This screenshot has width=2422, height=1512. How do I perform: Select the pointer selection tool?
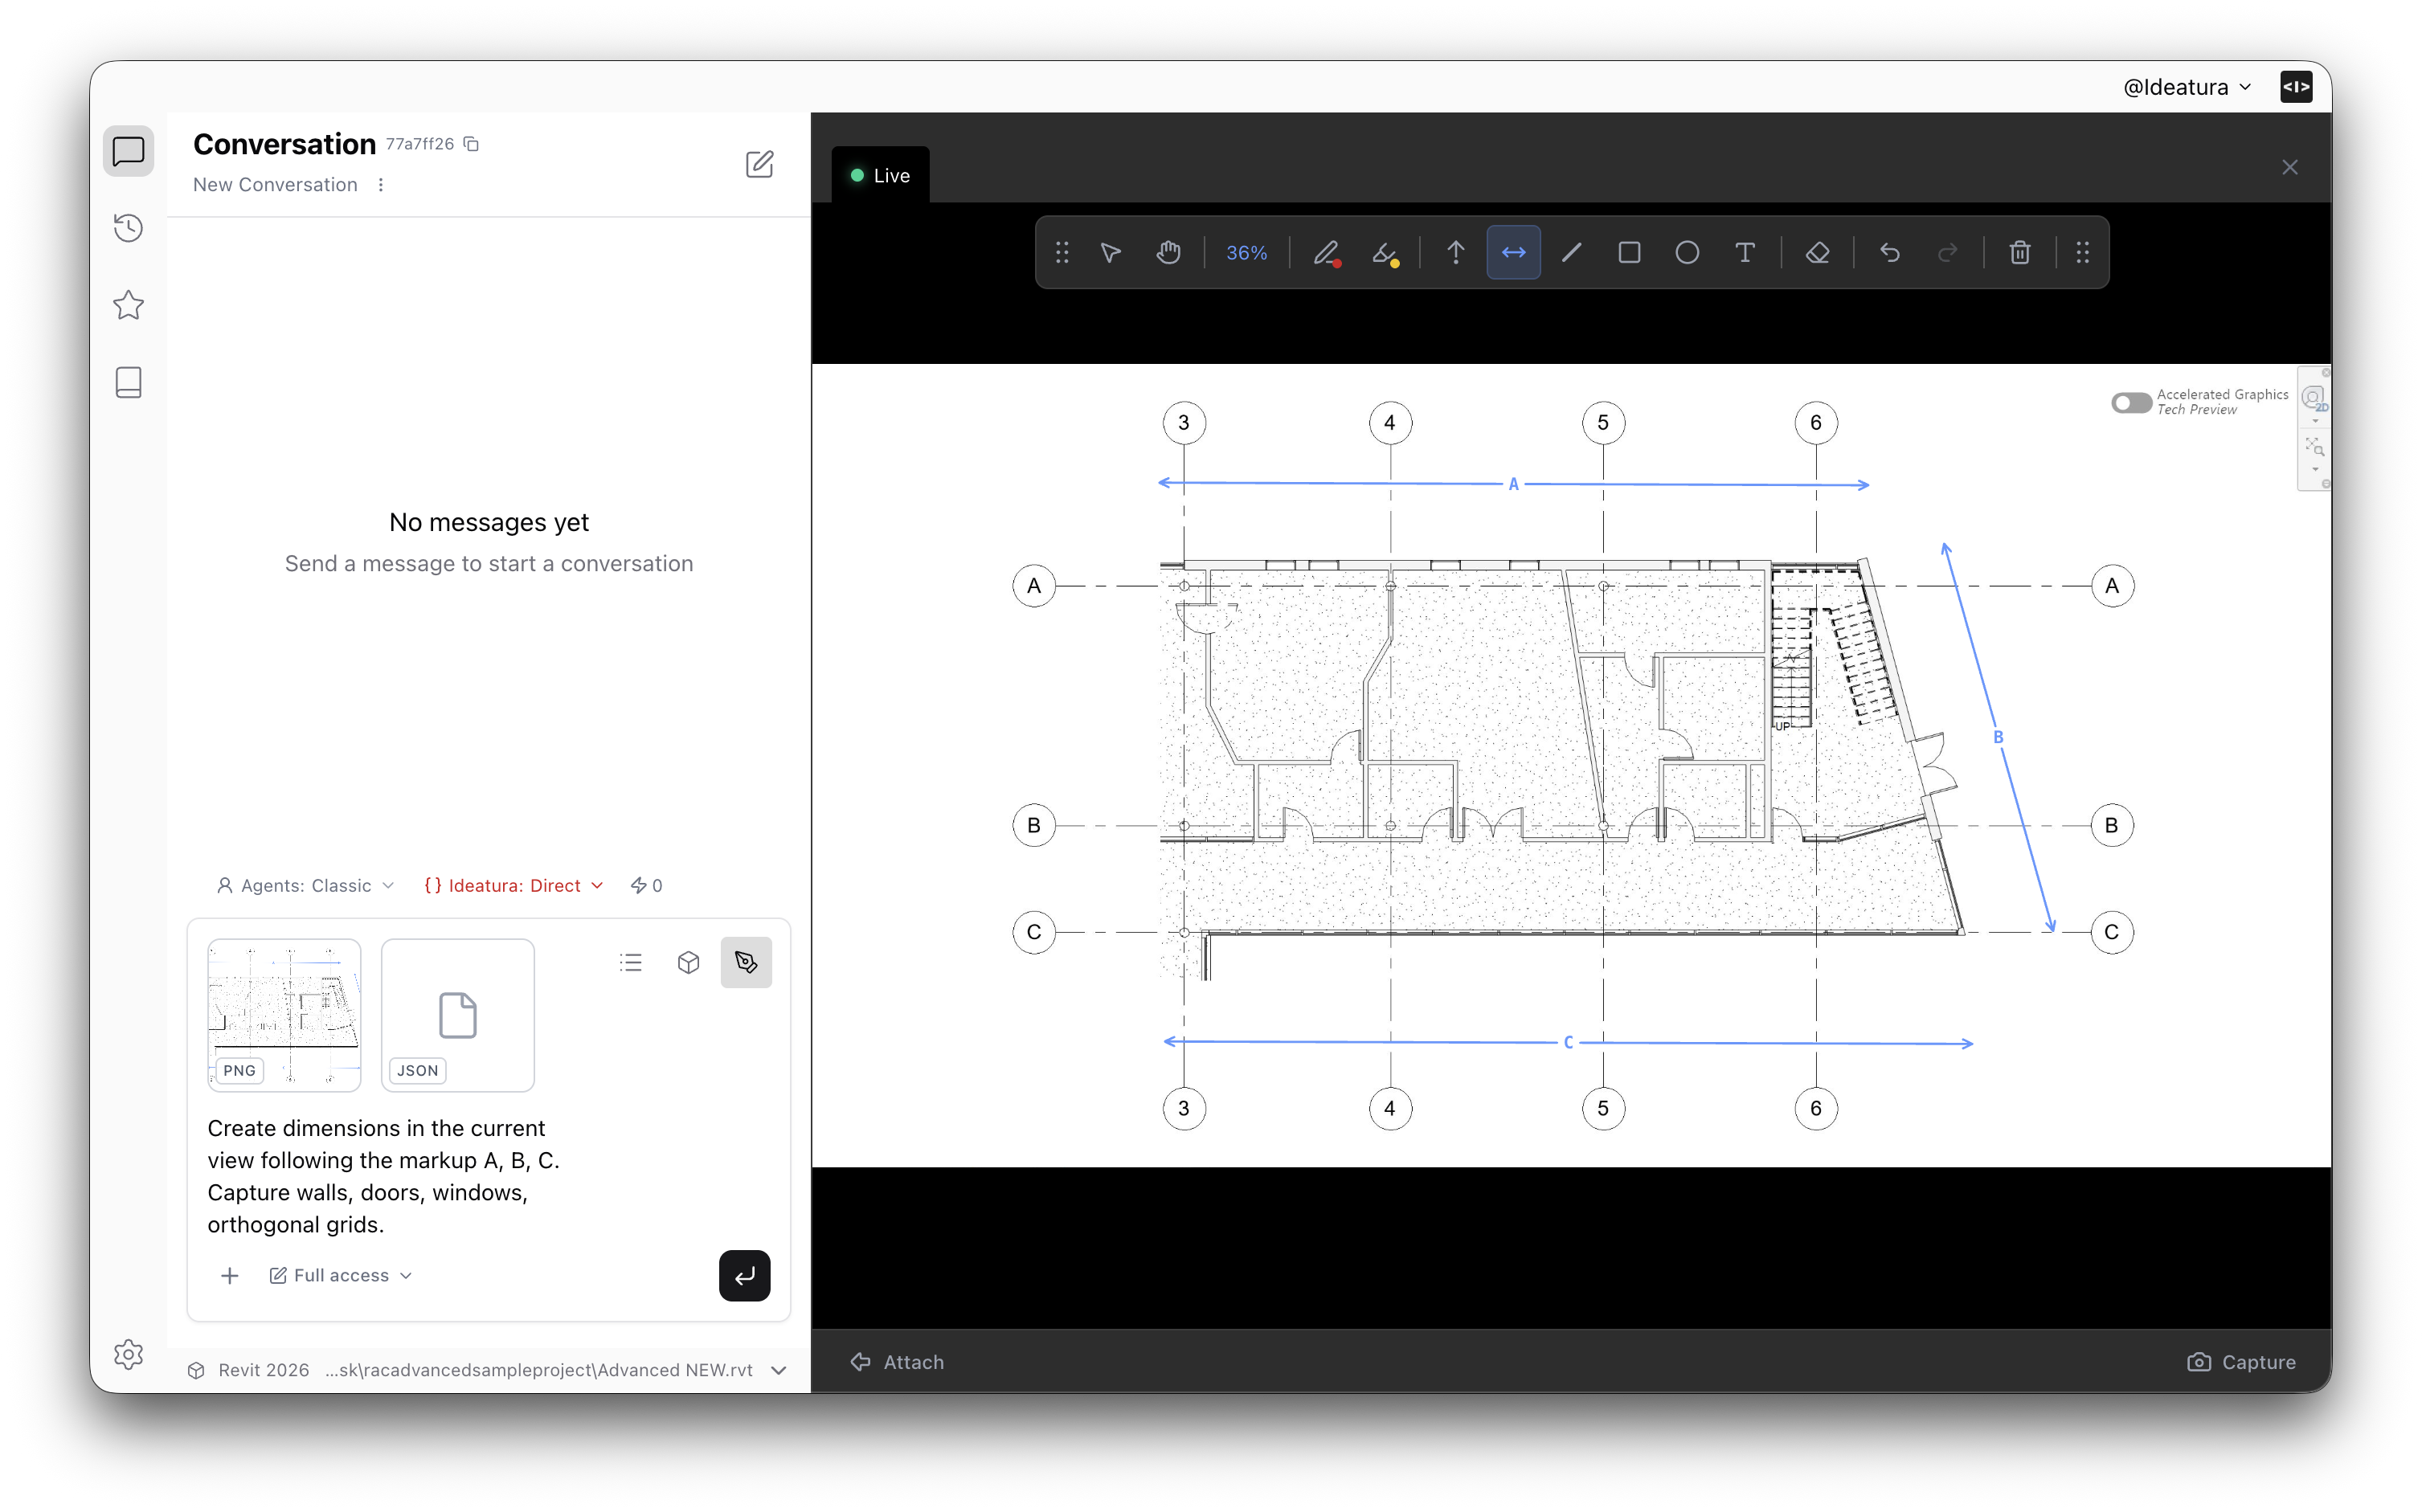[1111, 253]
